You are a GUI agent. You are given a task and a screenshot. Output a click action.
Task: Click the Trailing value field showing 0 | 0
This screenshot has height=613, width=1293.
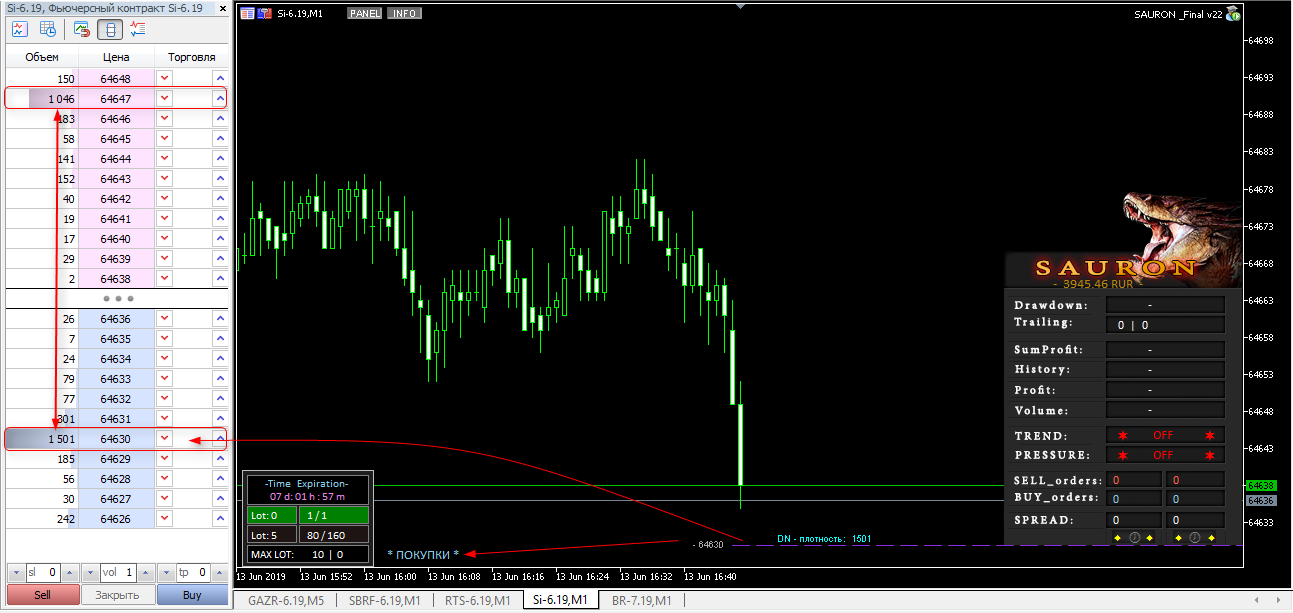tap(1164, 324)
